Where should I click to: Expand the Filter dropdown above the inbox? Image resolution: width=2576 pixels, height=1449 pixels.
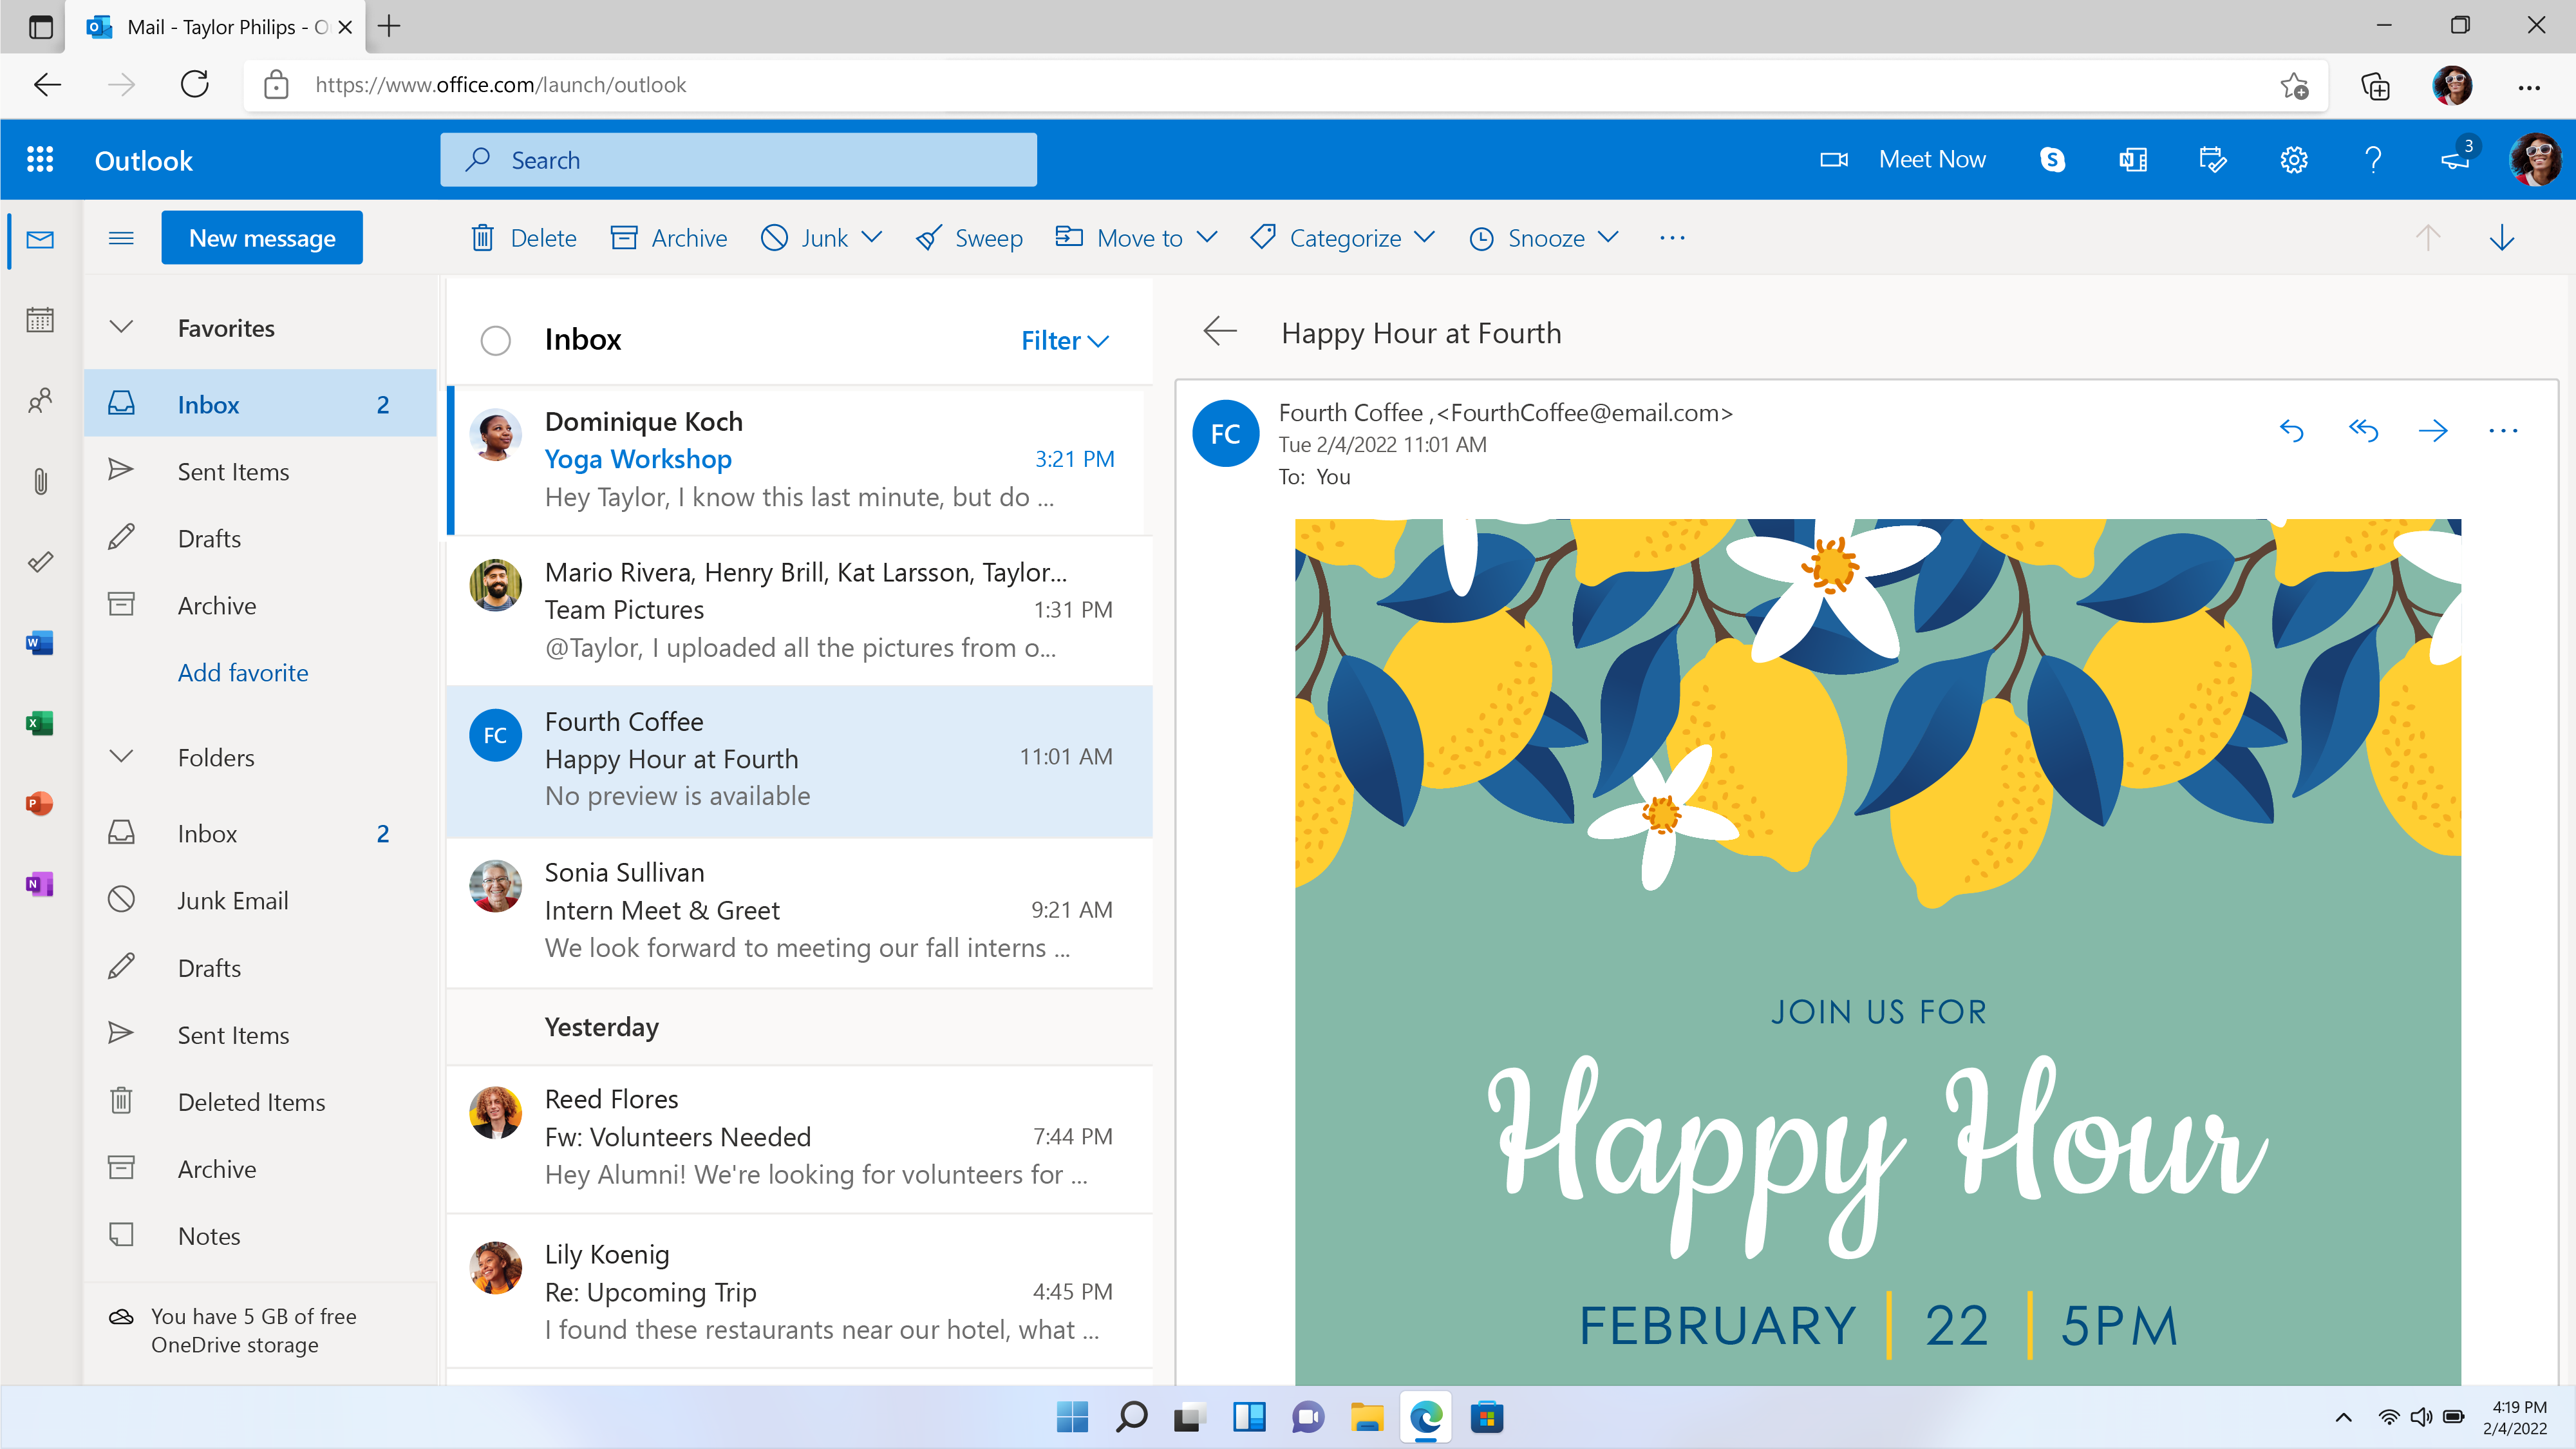(1062, 340)
